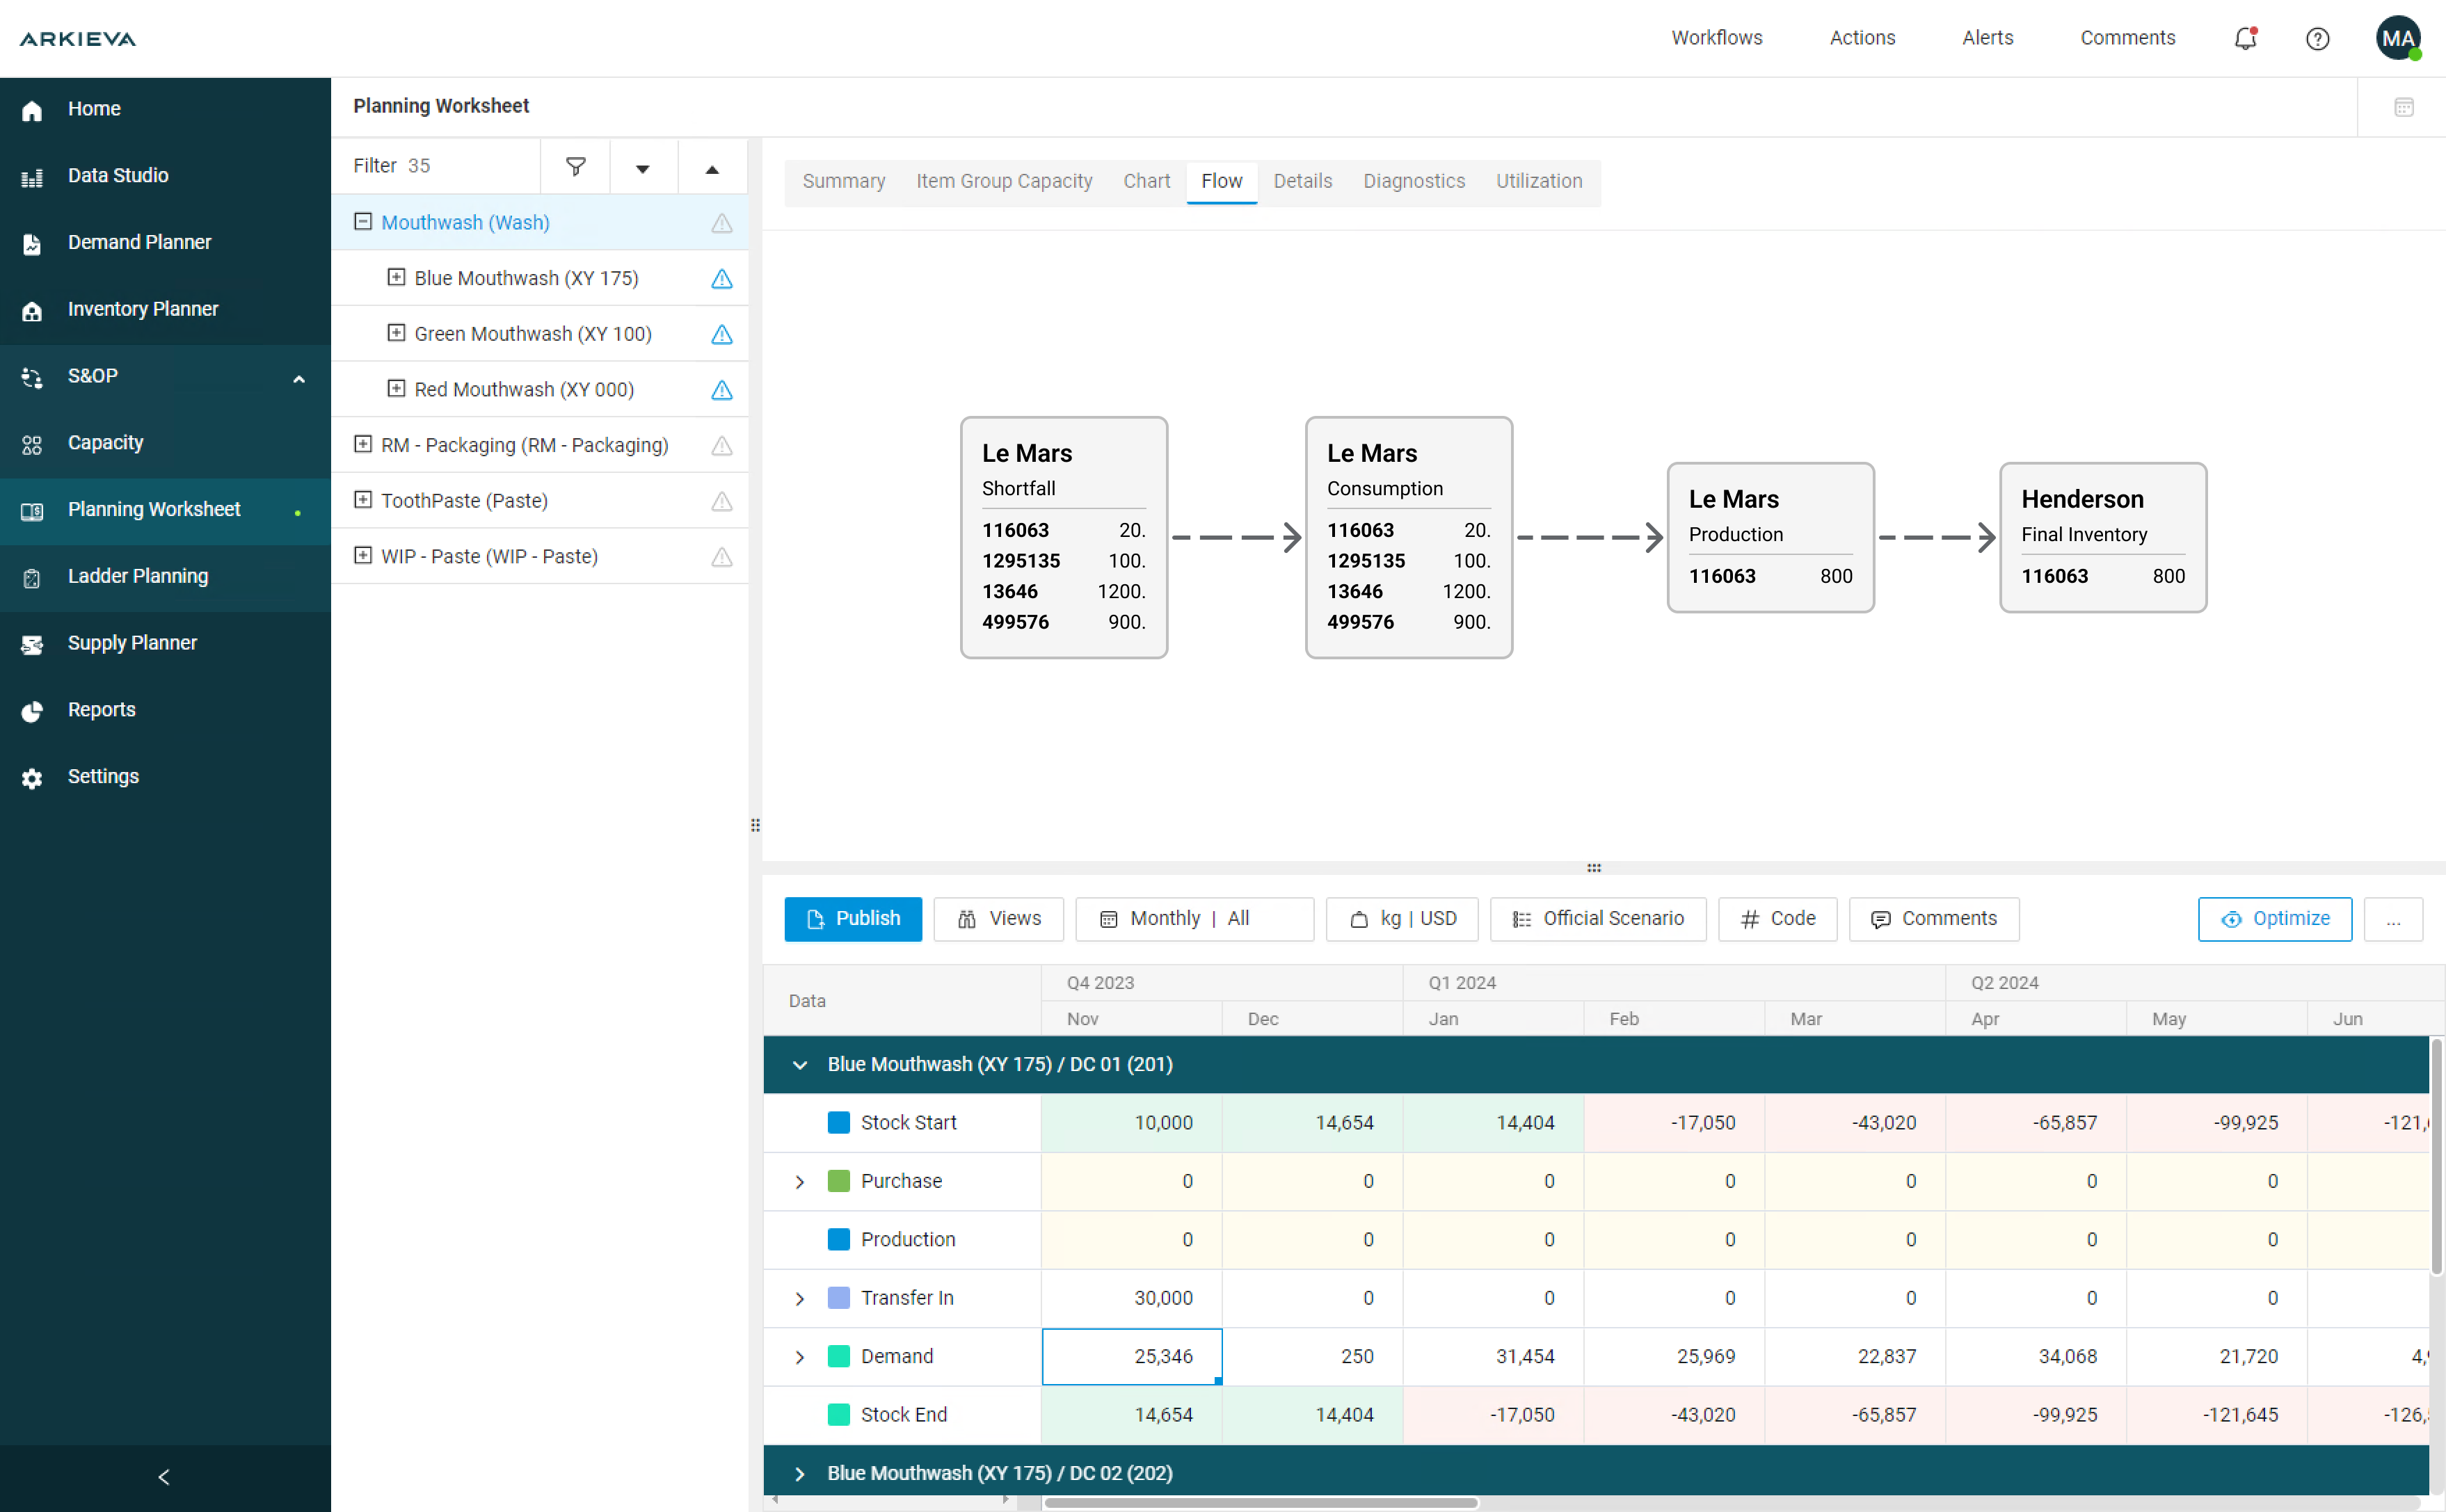Open the Workflows menu
The image size is (2446, 1512).
(x=1716, y=38)
